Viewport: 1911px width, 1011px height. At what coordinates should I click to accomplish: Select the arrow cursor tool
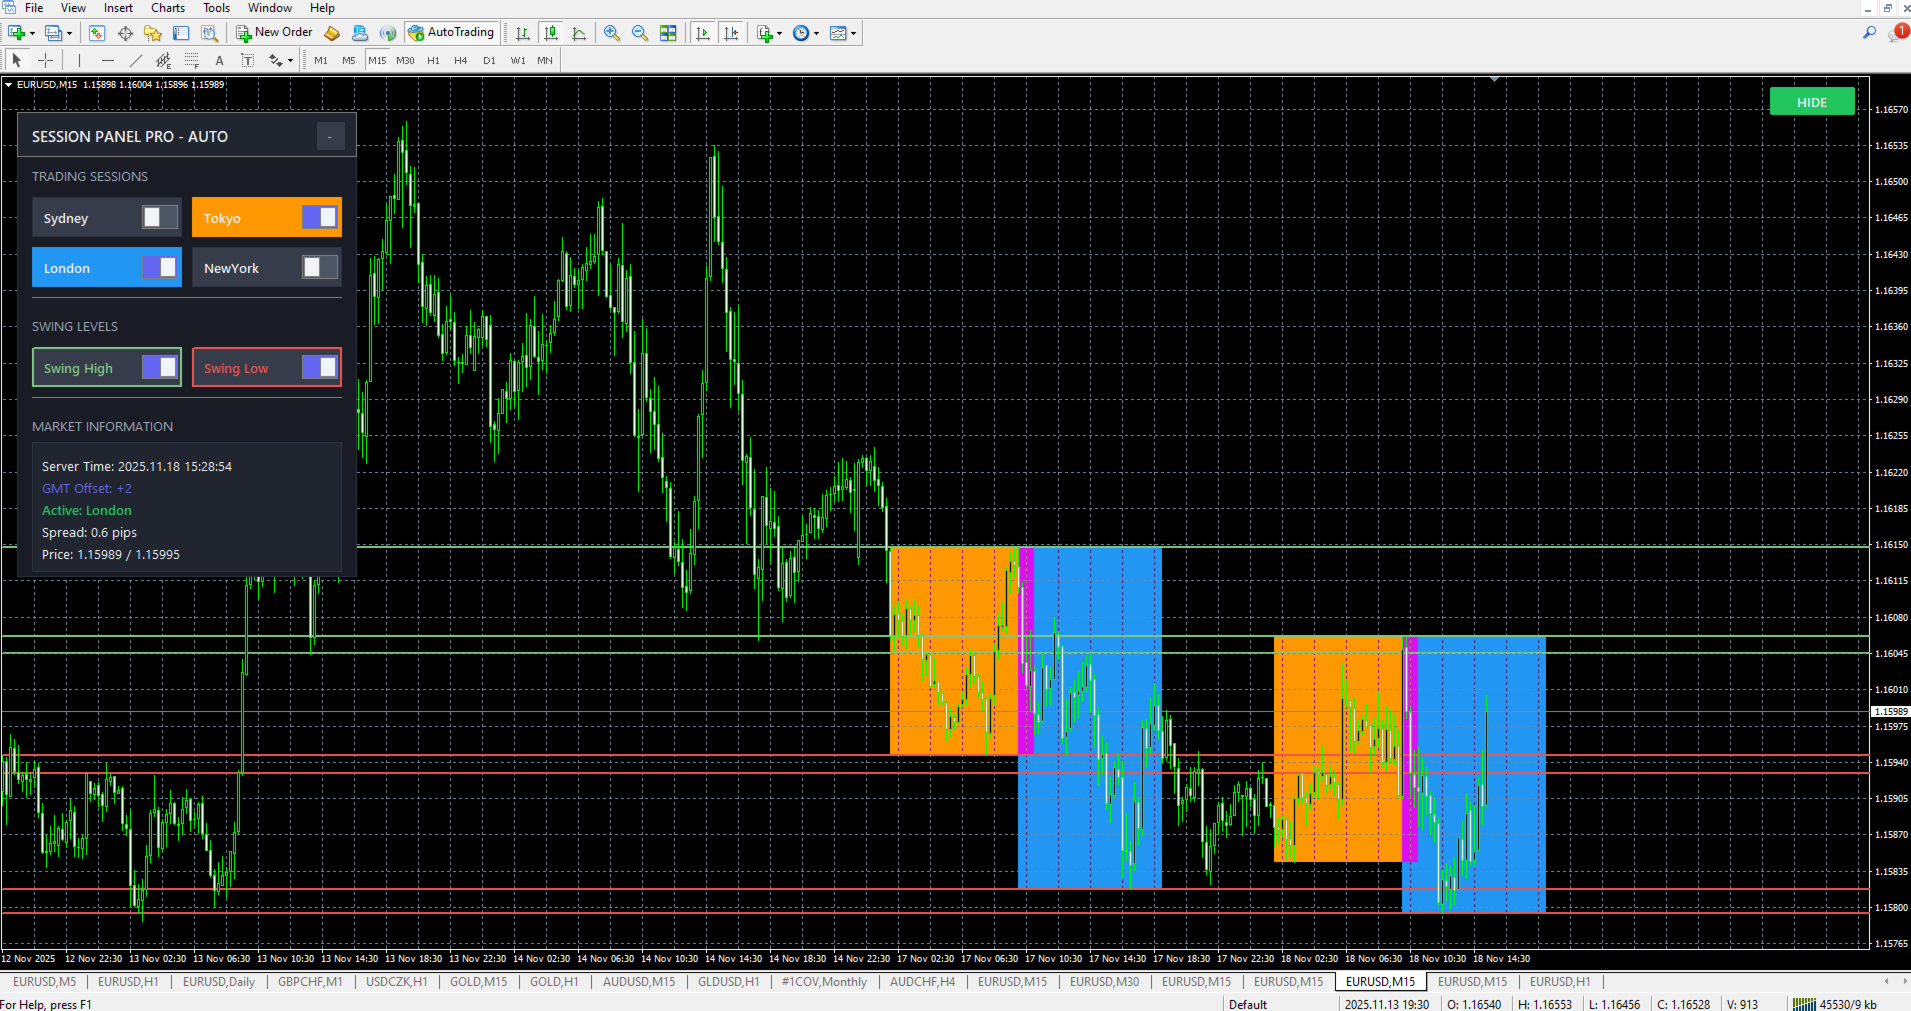[17, 60]
